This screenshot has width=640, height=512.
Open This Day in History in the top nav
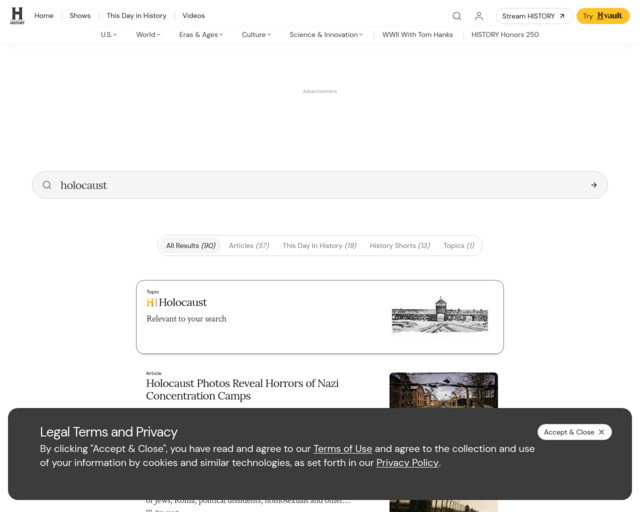(x=136, y=16)
